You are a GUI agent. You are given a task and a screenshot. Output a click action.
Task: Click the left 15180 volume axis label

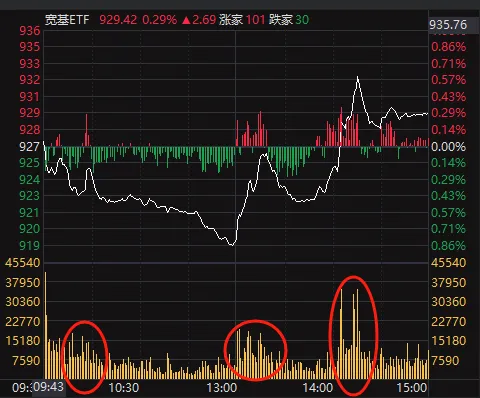pyautogui.click(x=22, y=341)
